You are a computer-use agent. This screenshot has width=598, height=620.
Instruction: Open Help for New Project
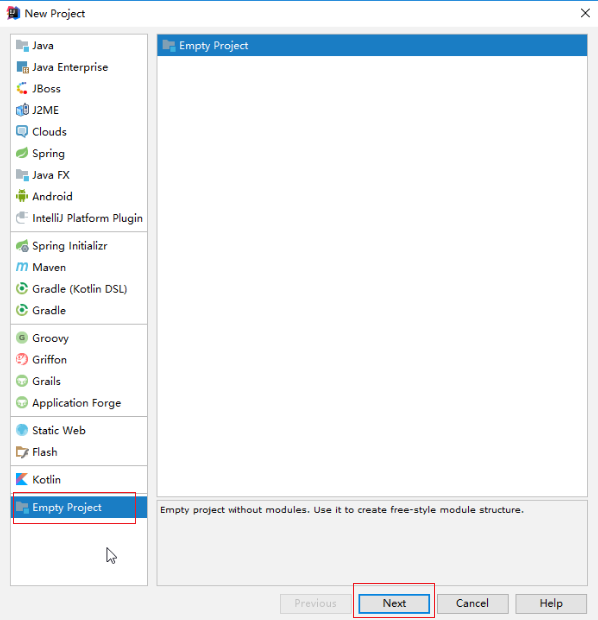click(x=551, y=603)
